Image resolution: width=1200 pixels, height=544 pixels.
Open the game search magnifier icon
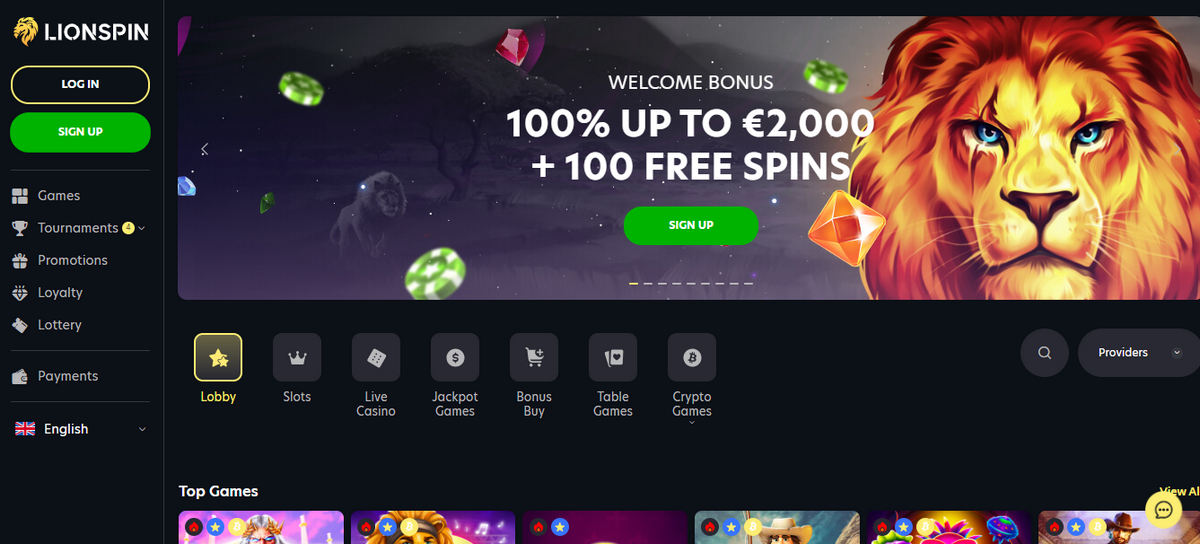(1045, 352)
